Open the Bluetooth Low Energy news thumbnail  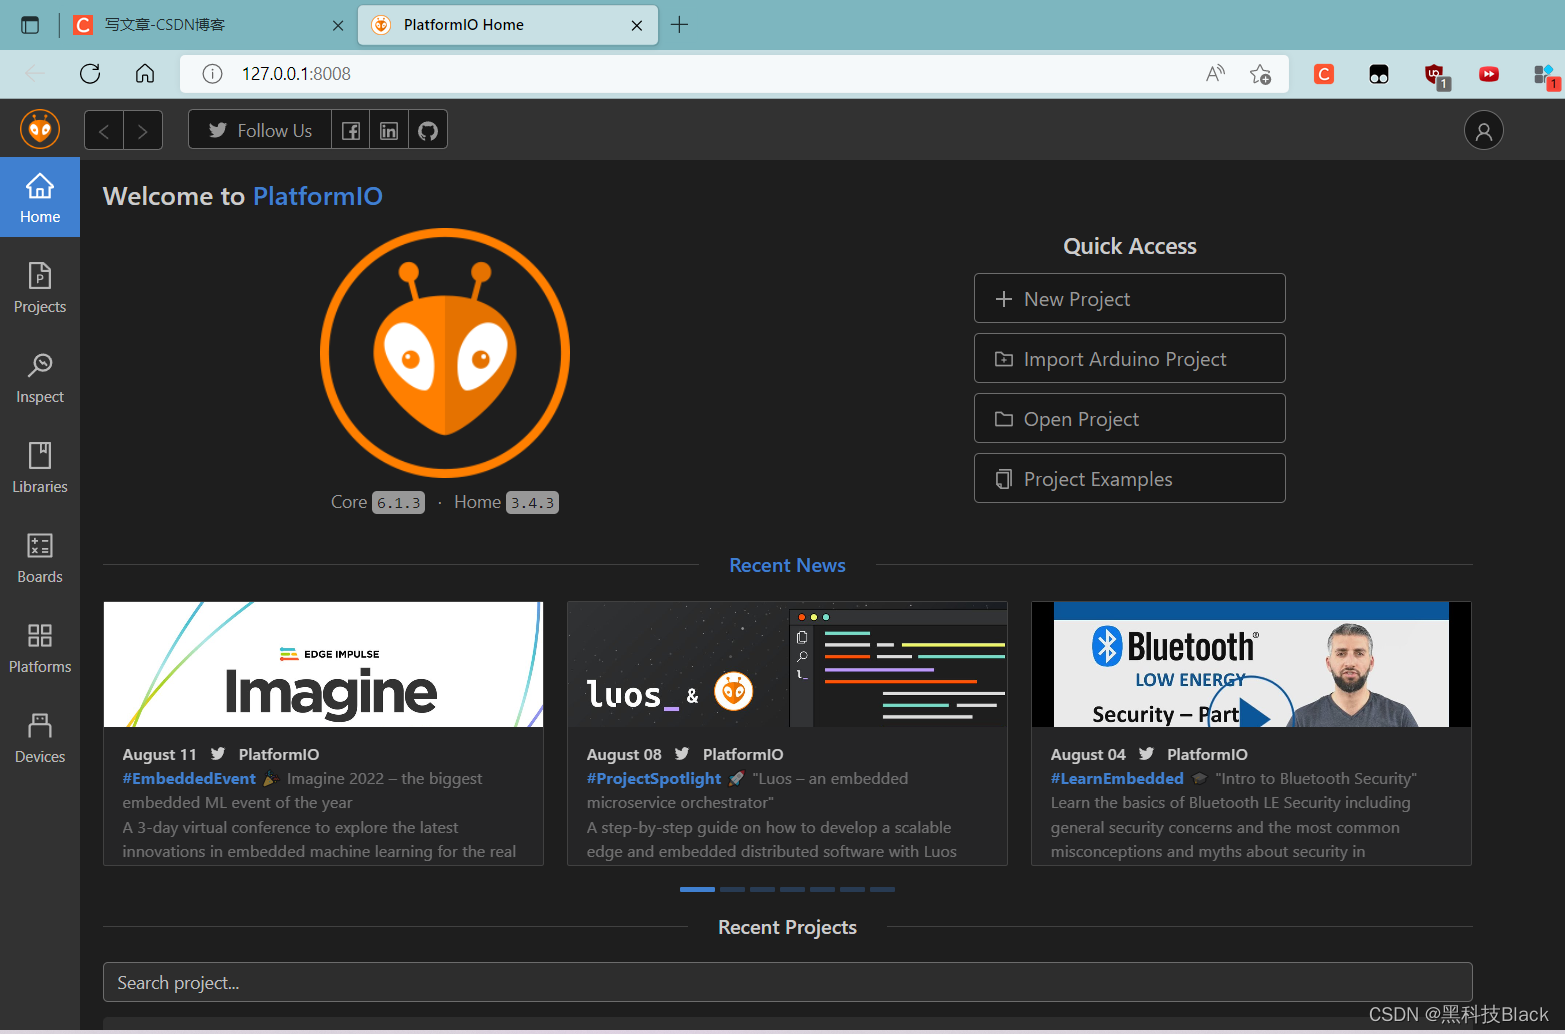tap(1251, 664)
